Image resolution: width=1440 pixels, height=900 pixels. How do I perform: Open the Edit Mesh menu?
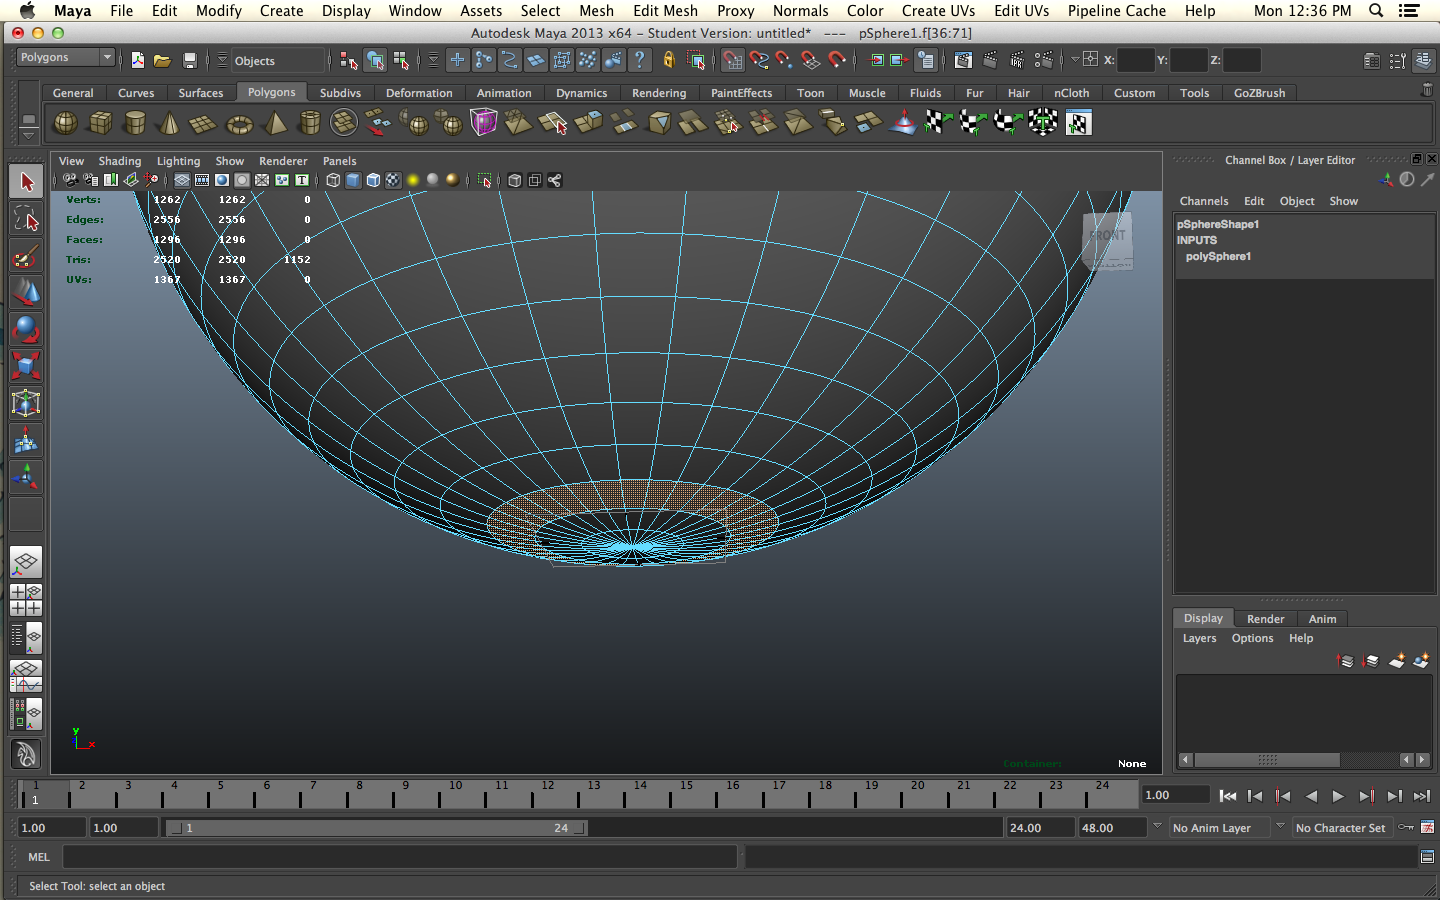coord(665,11)
